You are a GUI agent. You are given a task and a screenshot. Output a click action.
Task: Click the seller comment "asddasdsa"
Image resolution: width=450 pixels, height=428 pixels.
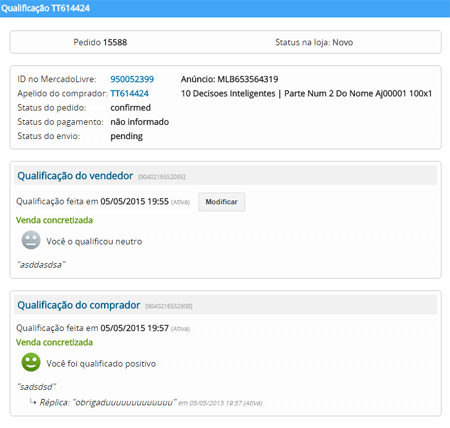point(41,265)
